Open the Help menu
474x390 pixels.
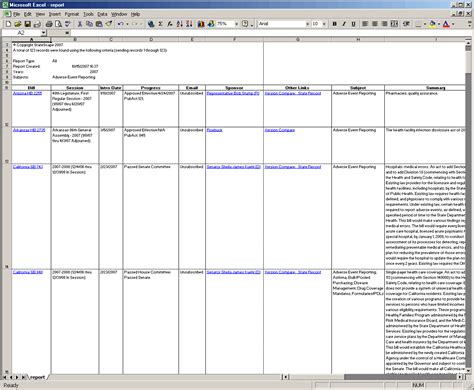point(135,14)
